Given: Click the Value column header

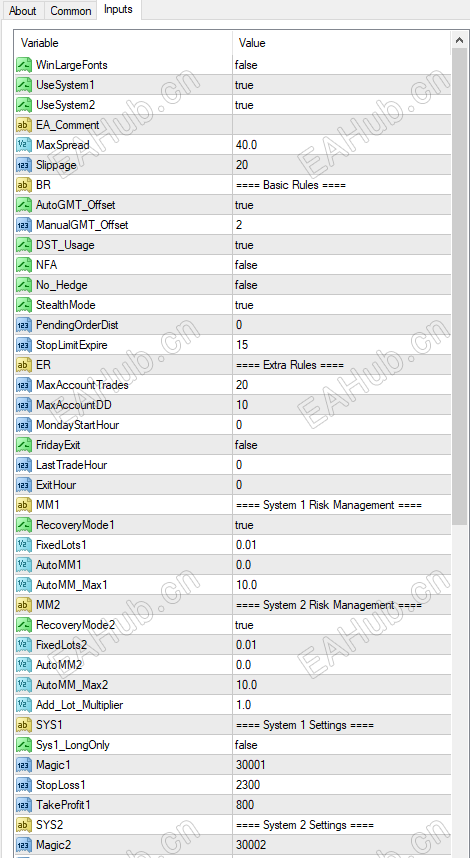Looking at the screenshot, I should [x=252, y=43].
